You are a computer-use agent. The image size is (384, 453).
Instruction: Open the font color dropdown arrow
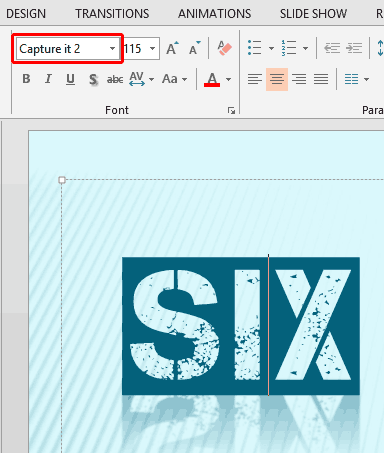pyautogui.click(x=228, y=79)
